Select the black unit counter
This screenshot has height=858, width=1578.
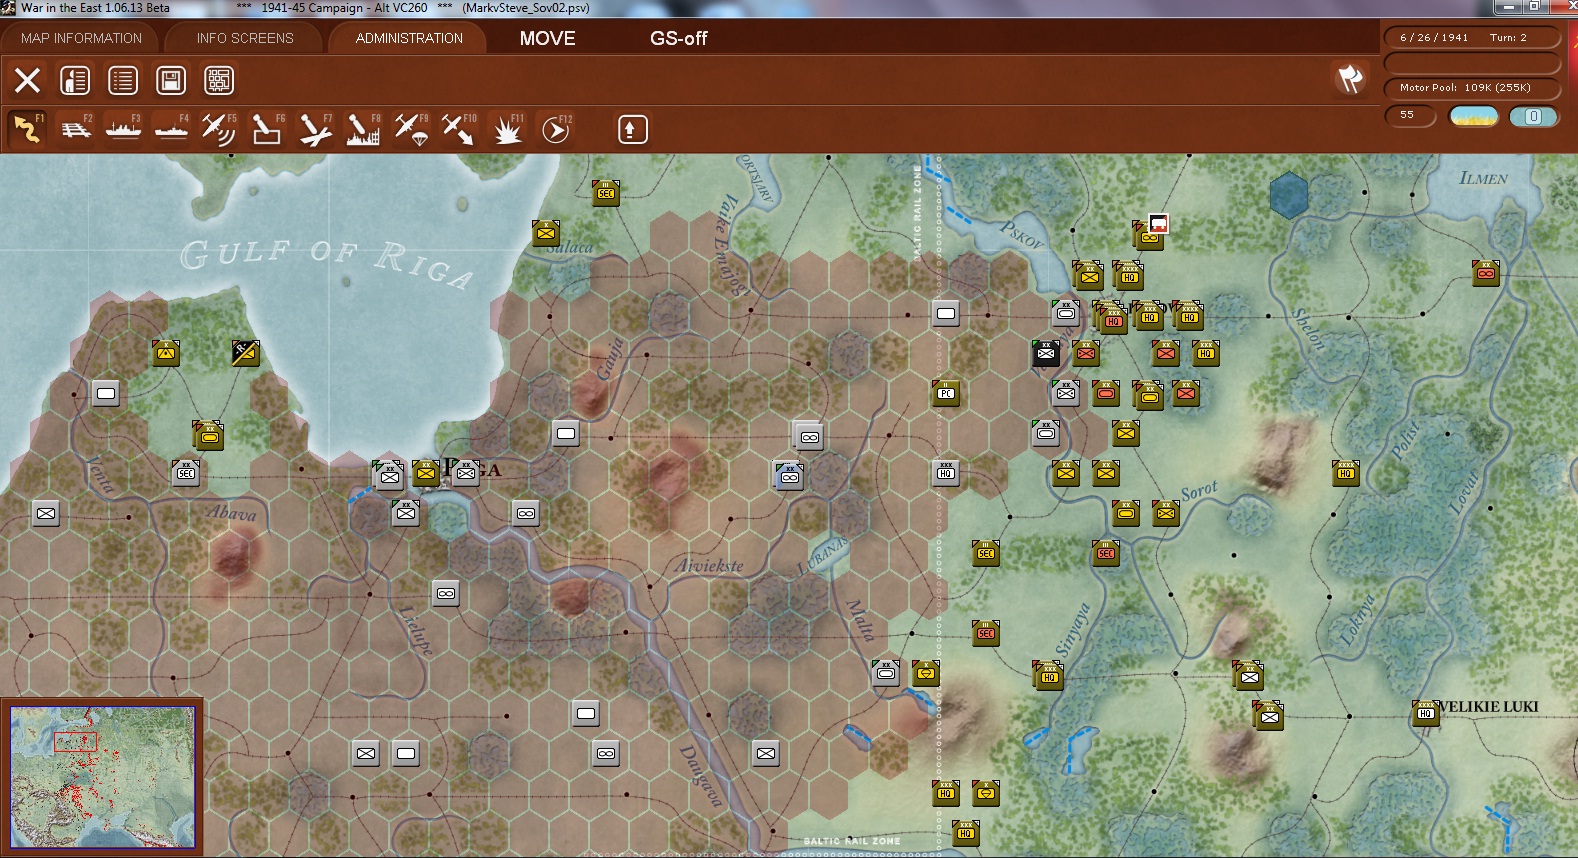(1046, 353)
